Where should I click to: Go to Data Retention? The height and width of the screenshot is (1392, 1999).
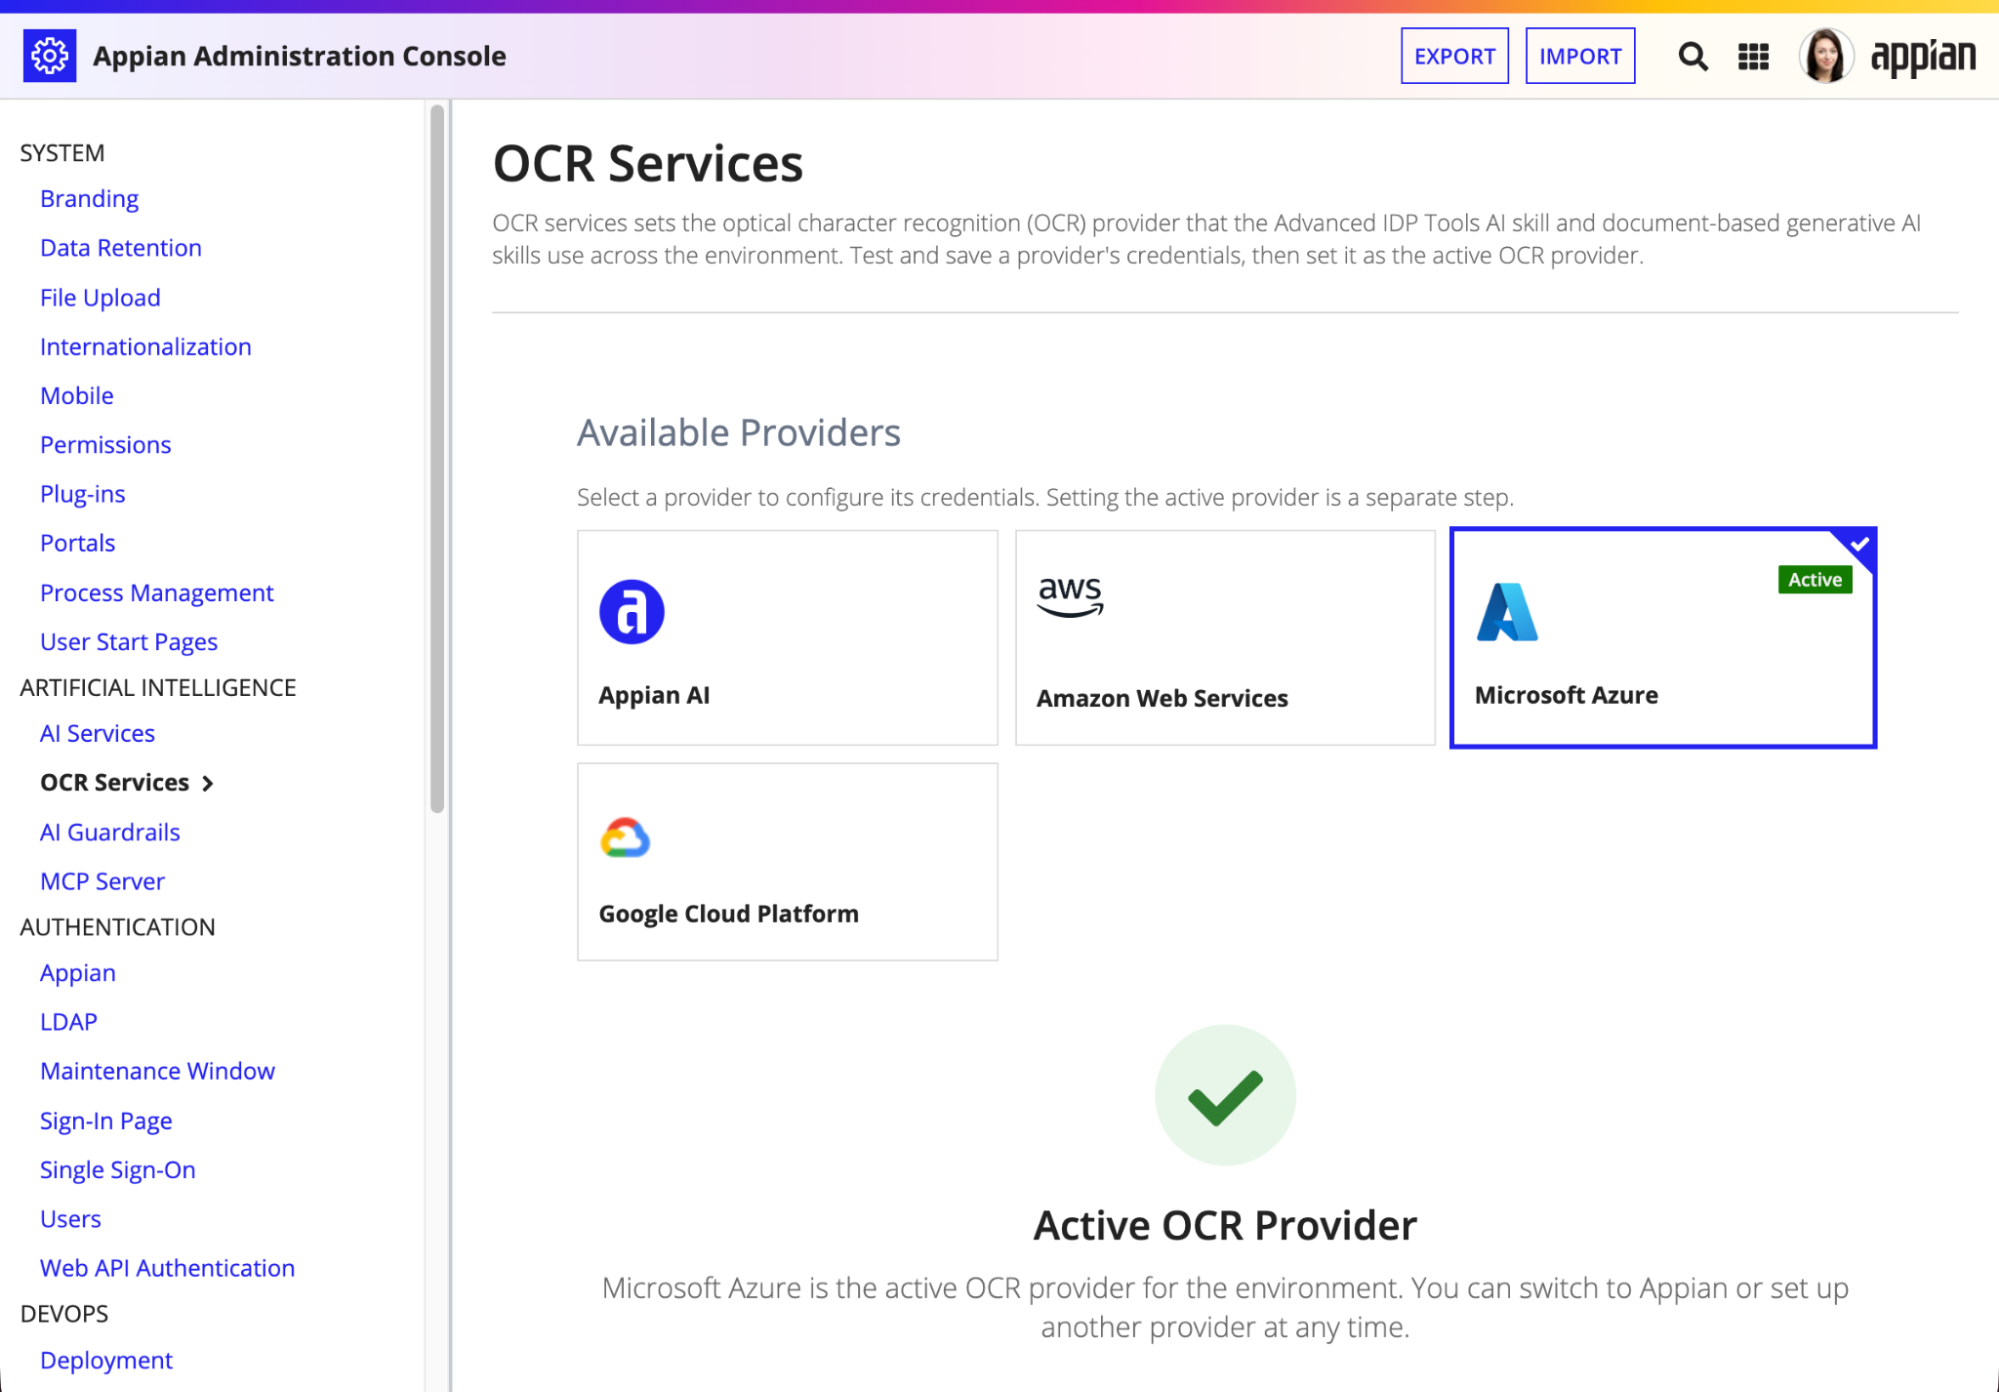[121, 248]
